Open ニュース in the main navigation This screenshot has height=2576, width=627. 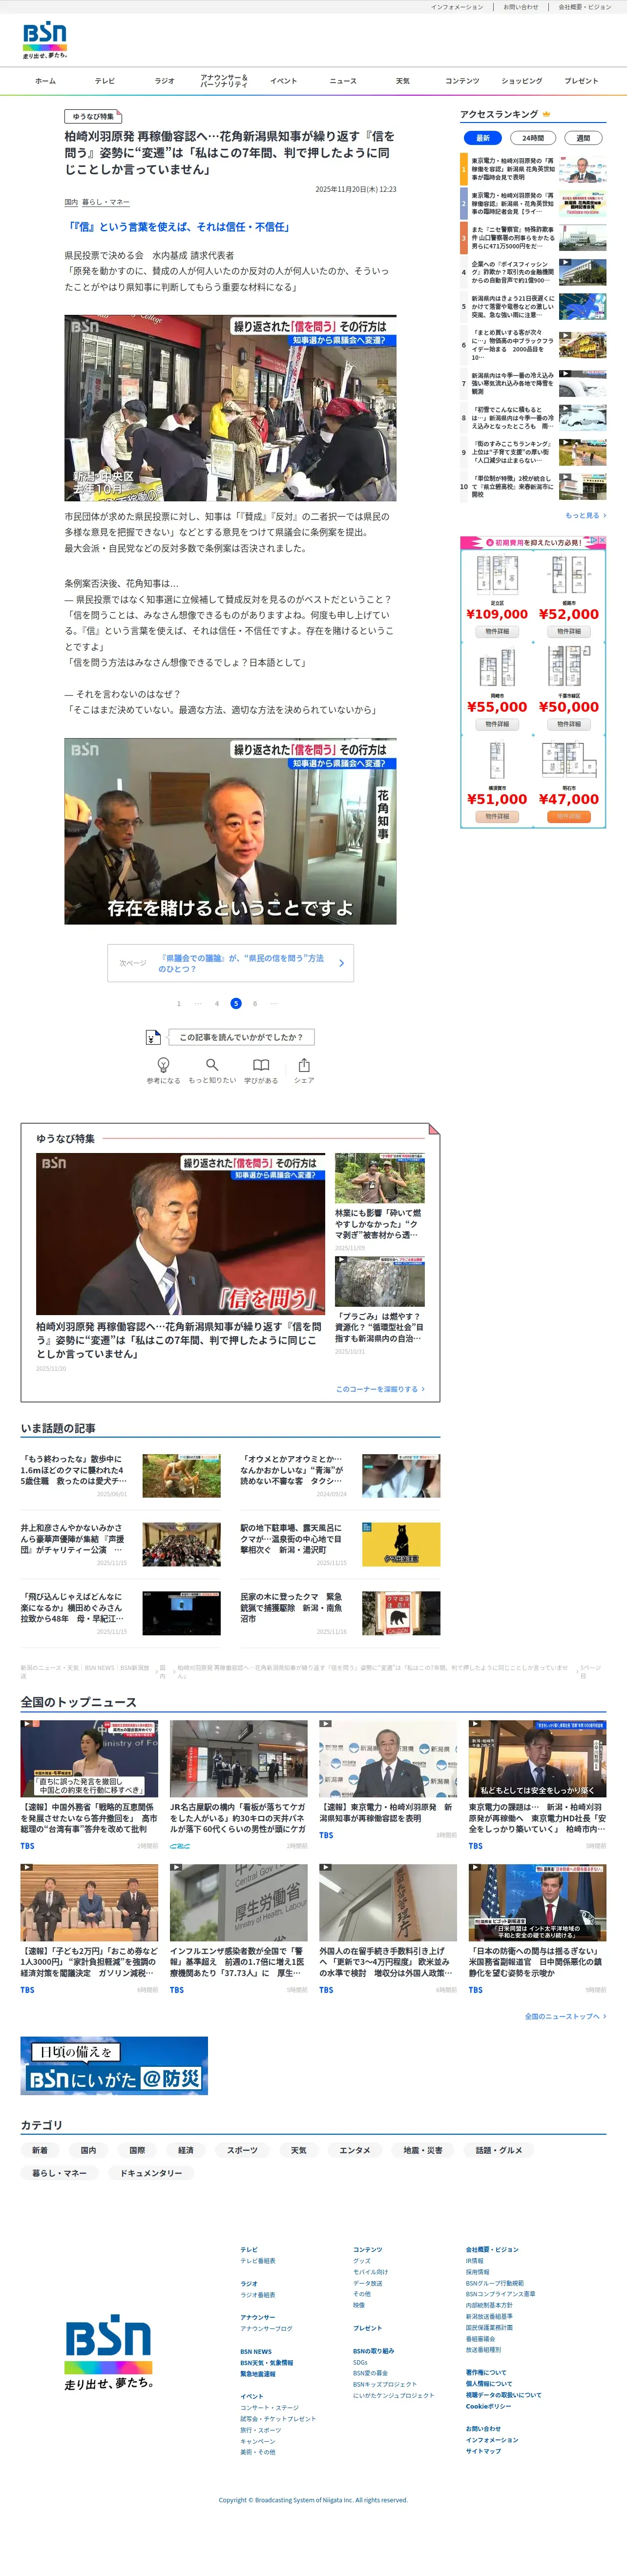click(343, 81)
